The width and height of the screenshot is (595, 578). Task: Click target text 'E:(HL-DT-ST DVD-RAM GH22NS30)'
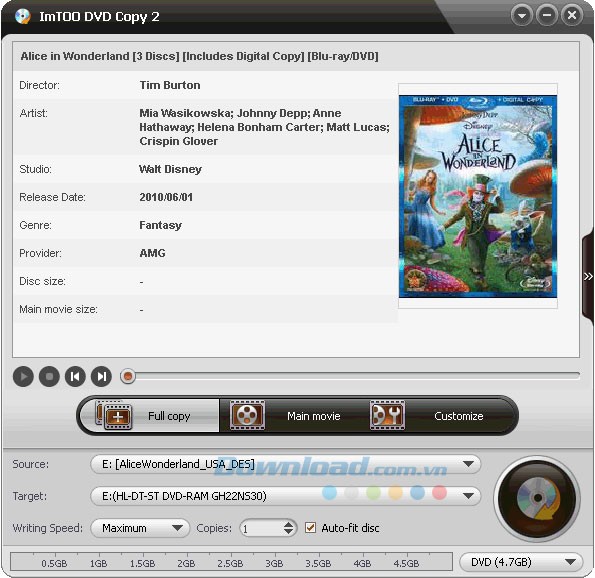[184, 496]
